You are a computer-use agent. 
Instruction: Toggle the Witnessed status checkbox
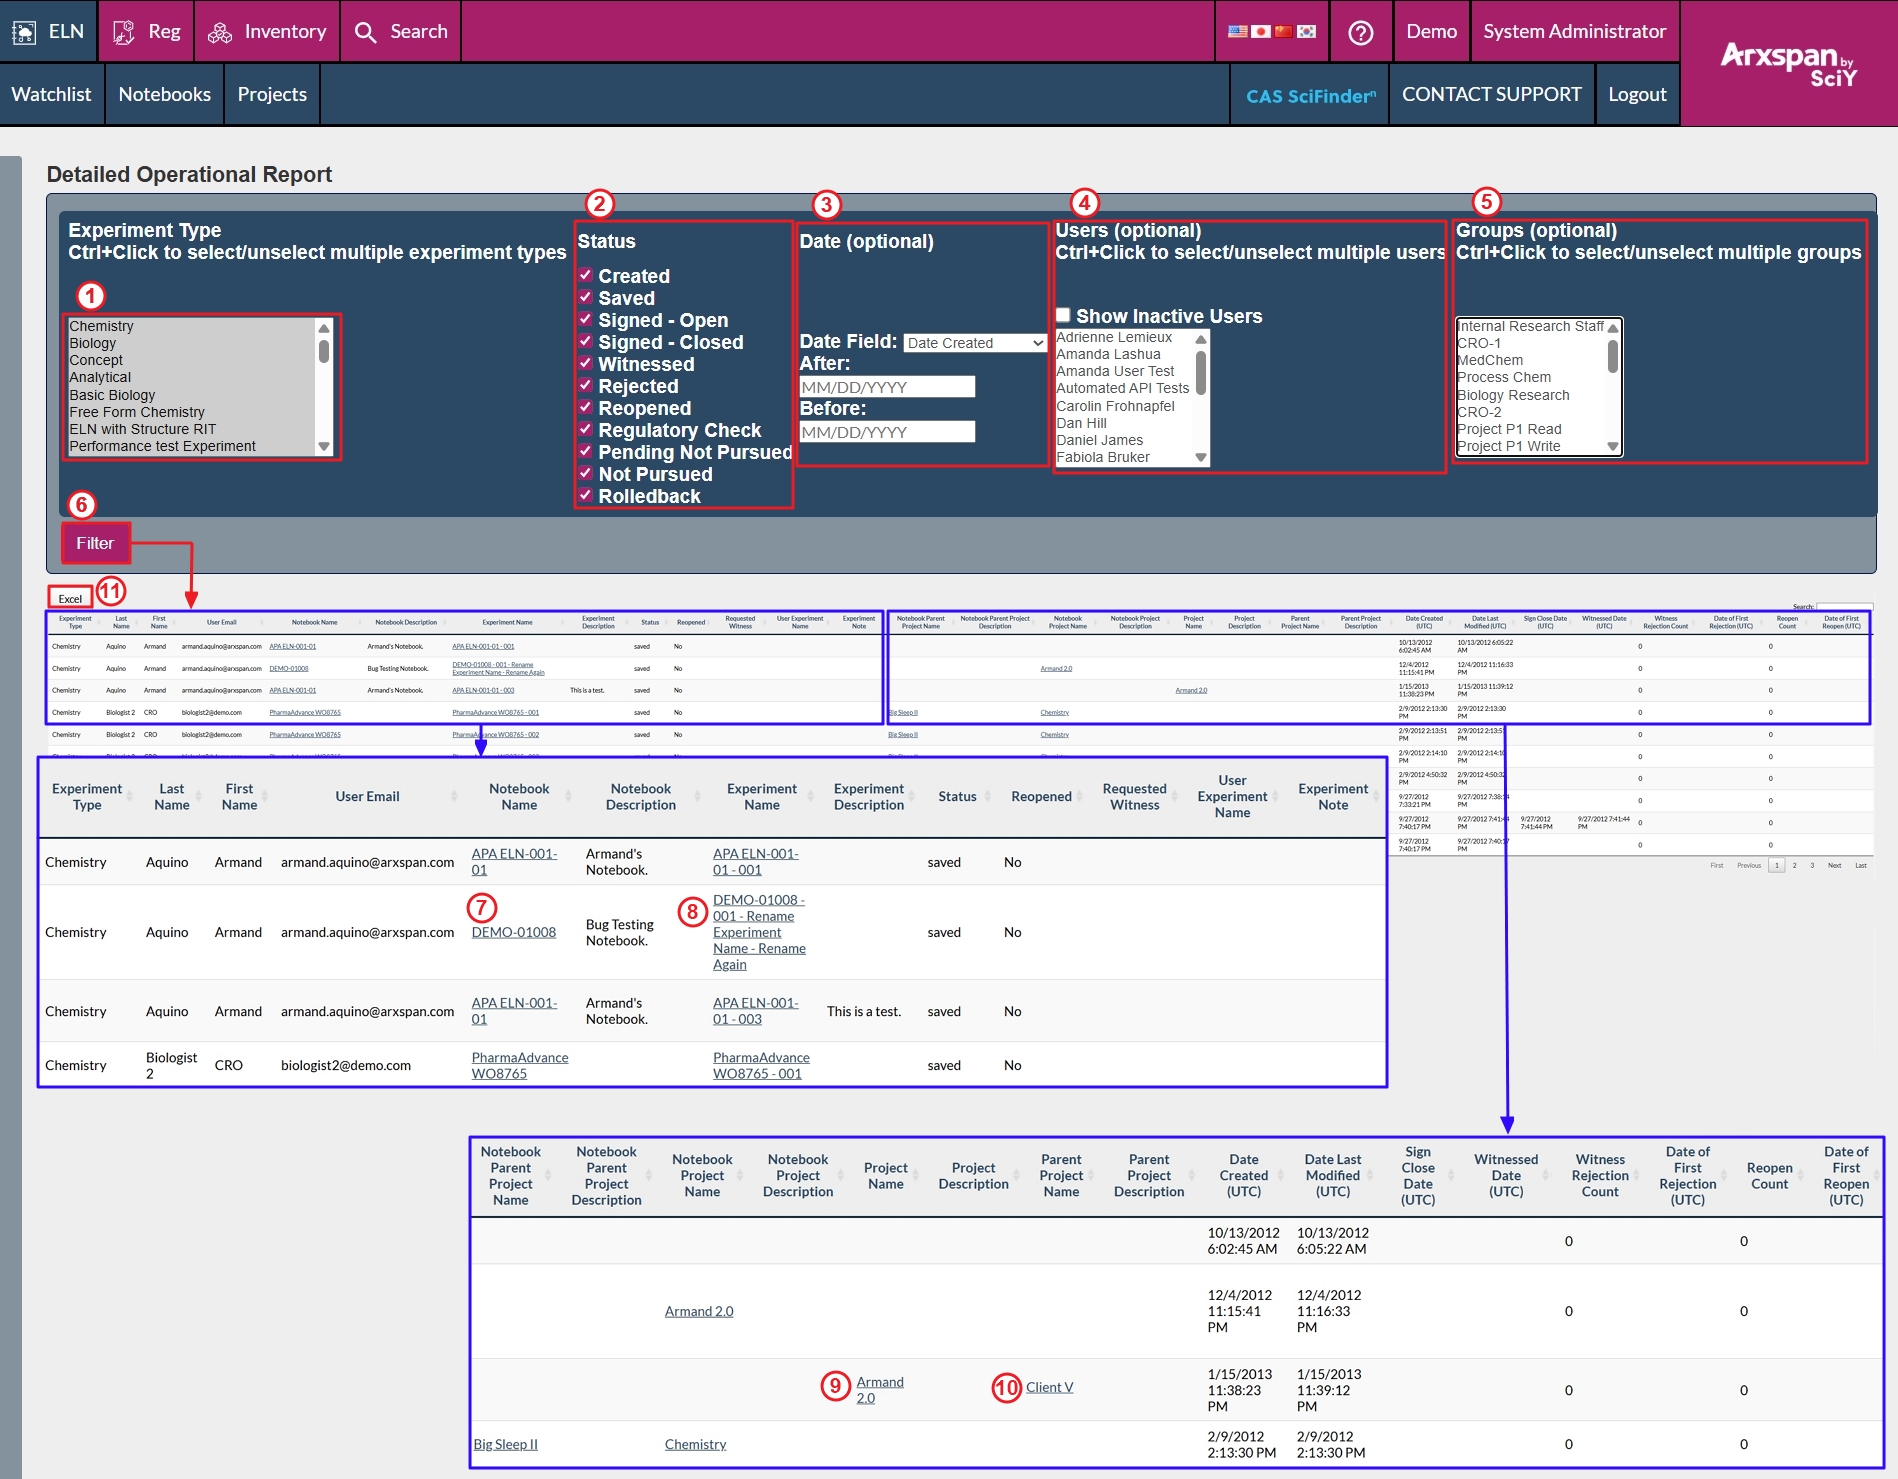[x=586, y=363]
